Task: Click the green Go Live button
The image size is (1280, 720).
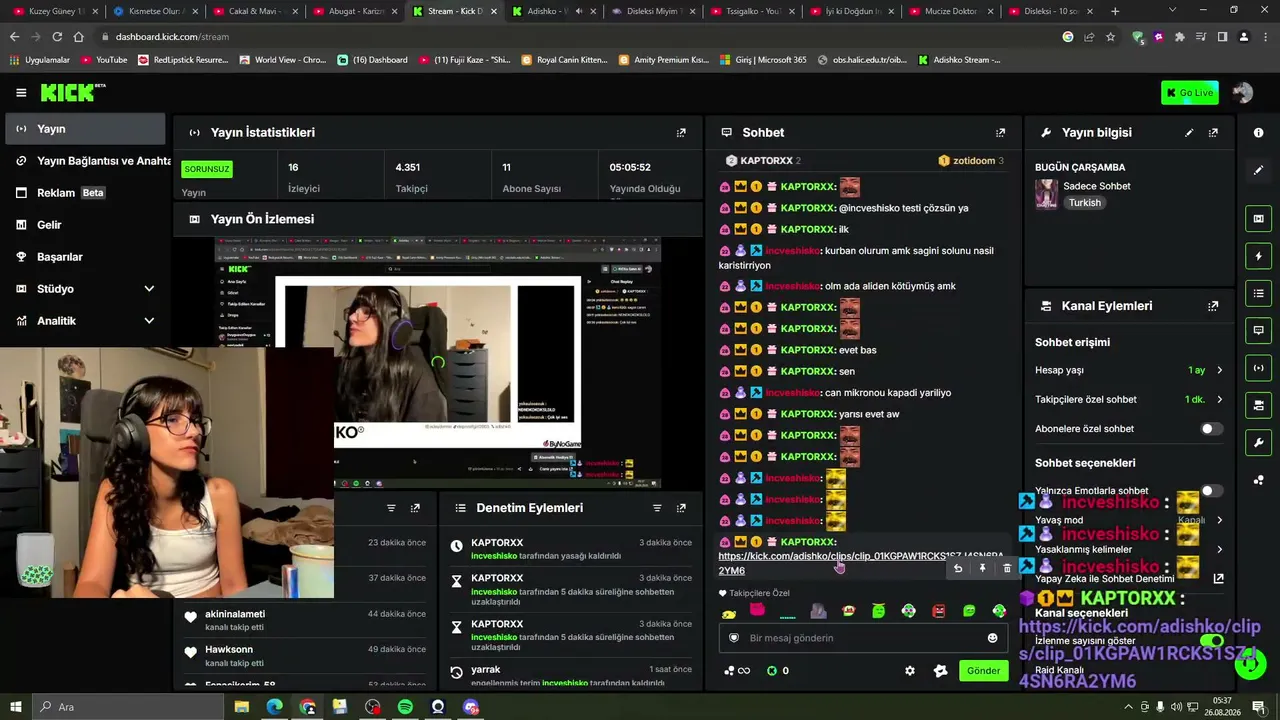Action: click(x=1190, y=93)
